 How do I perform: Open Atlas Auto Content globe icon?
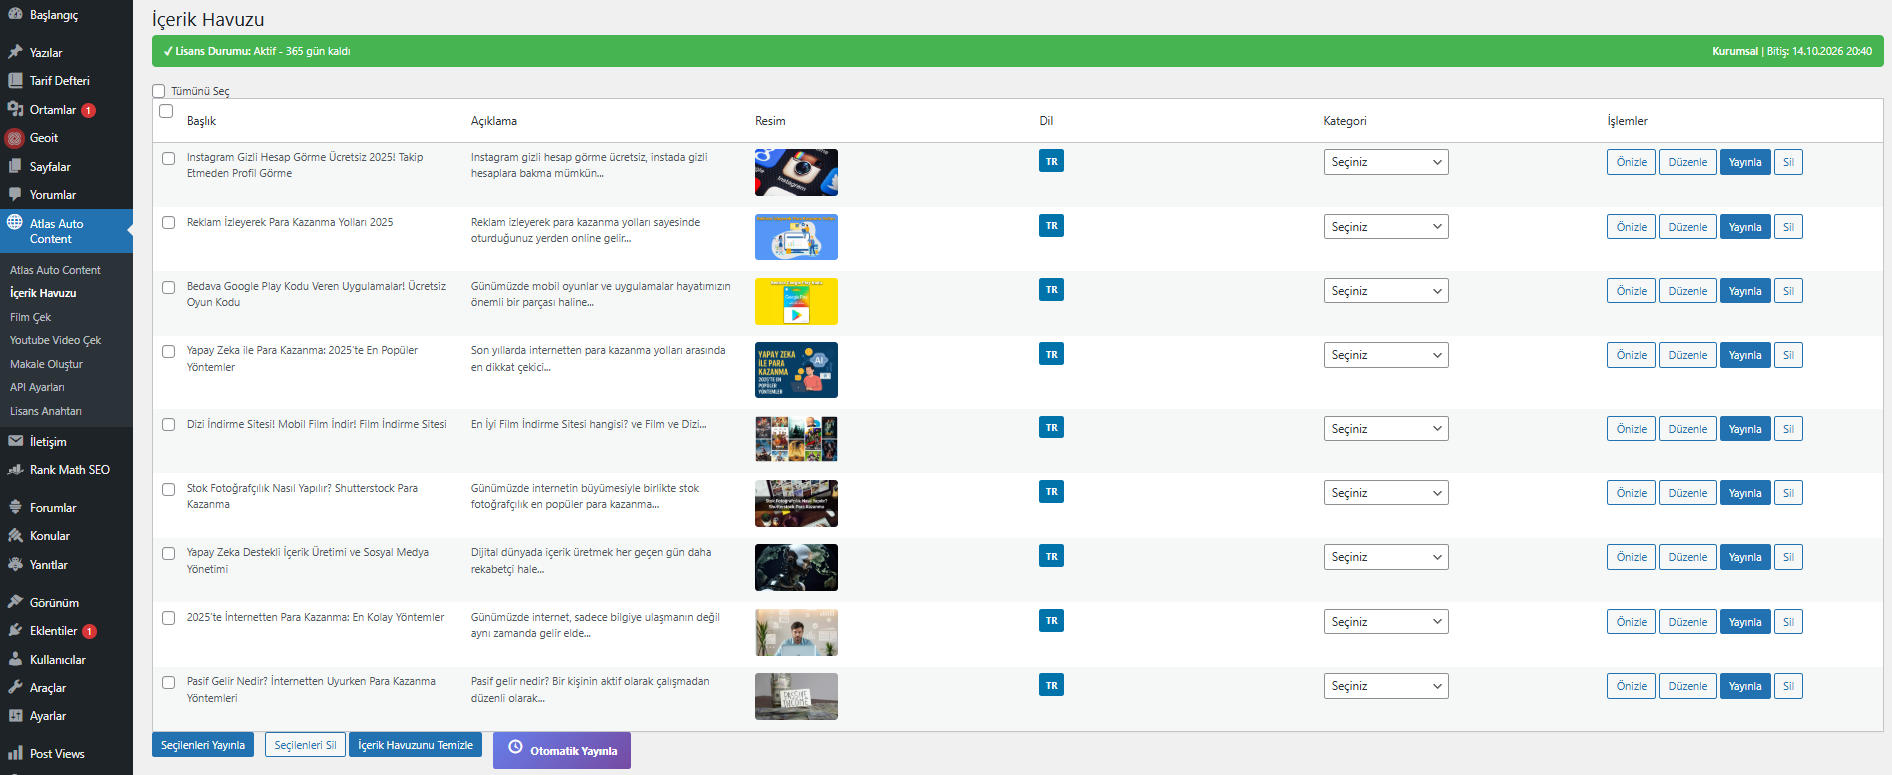click(15, 223)
